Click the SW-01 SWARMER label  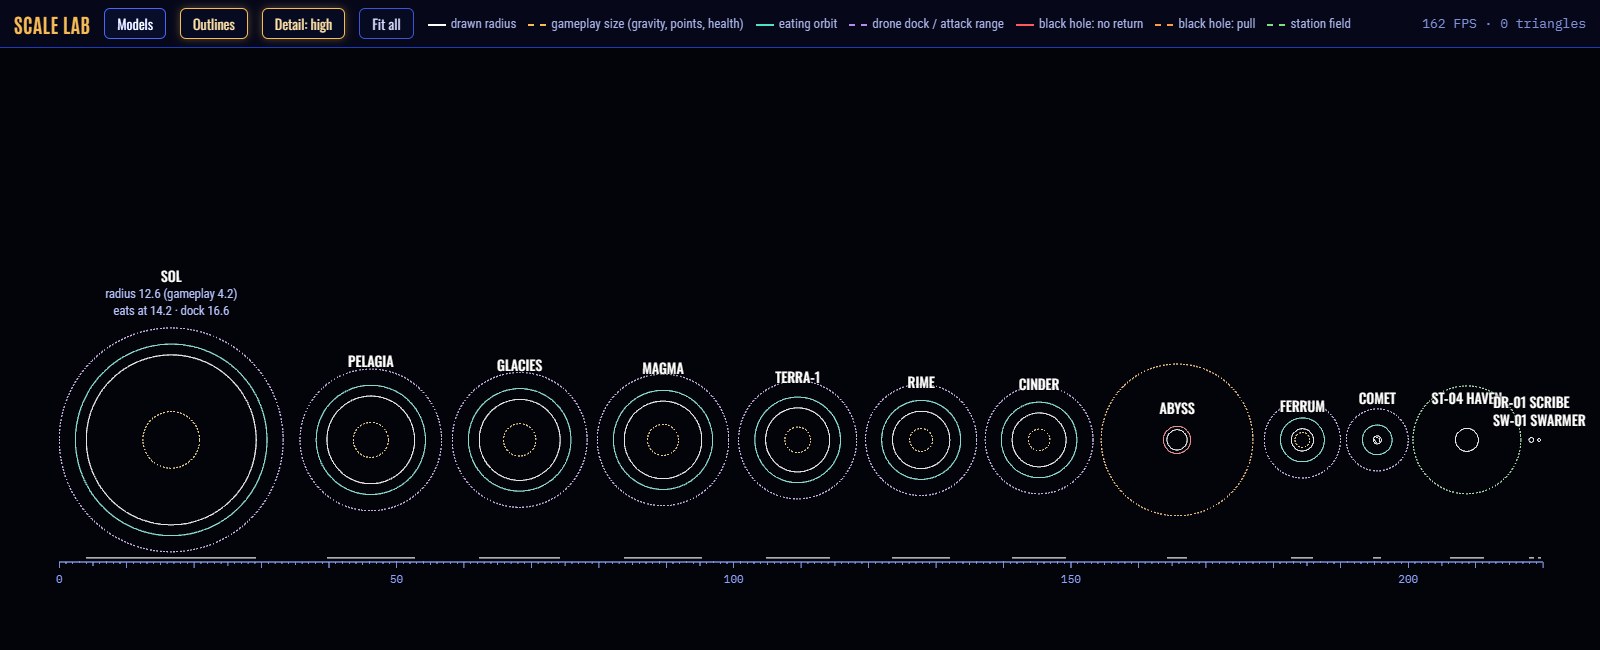[x=1539, y=420]
